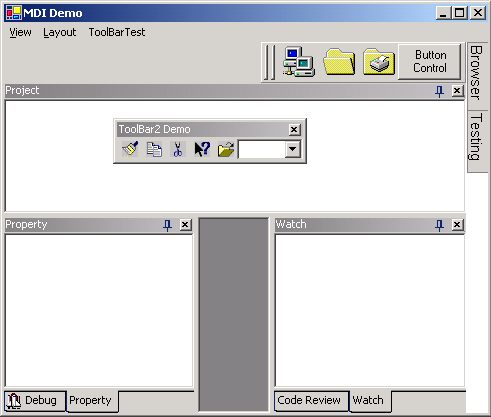This screenshot has height=417, width=491.
Task: Open the ToolBar2 Demo combo box dropdown
Action: (x=292, y=149)
